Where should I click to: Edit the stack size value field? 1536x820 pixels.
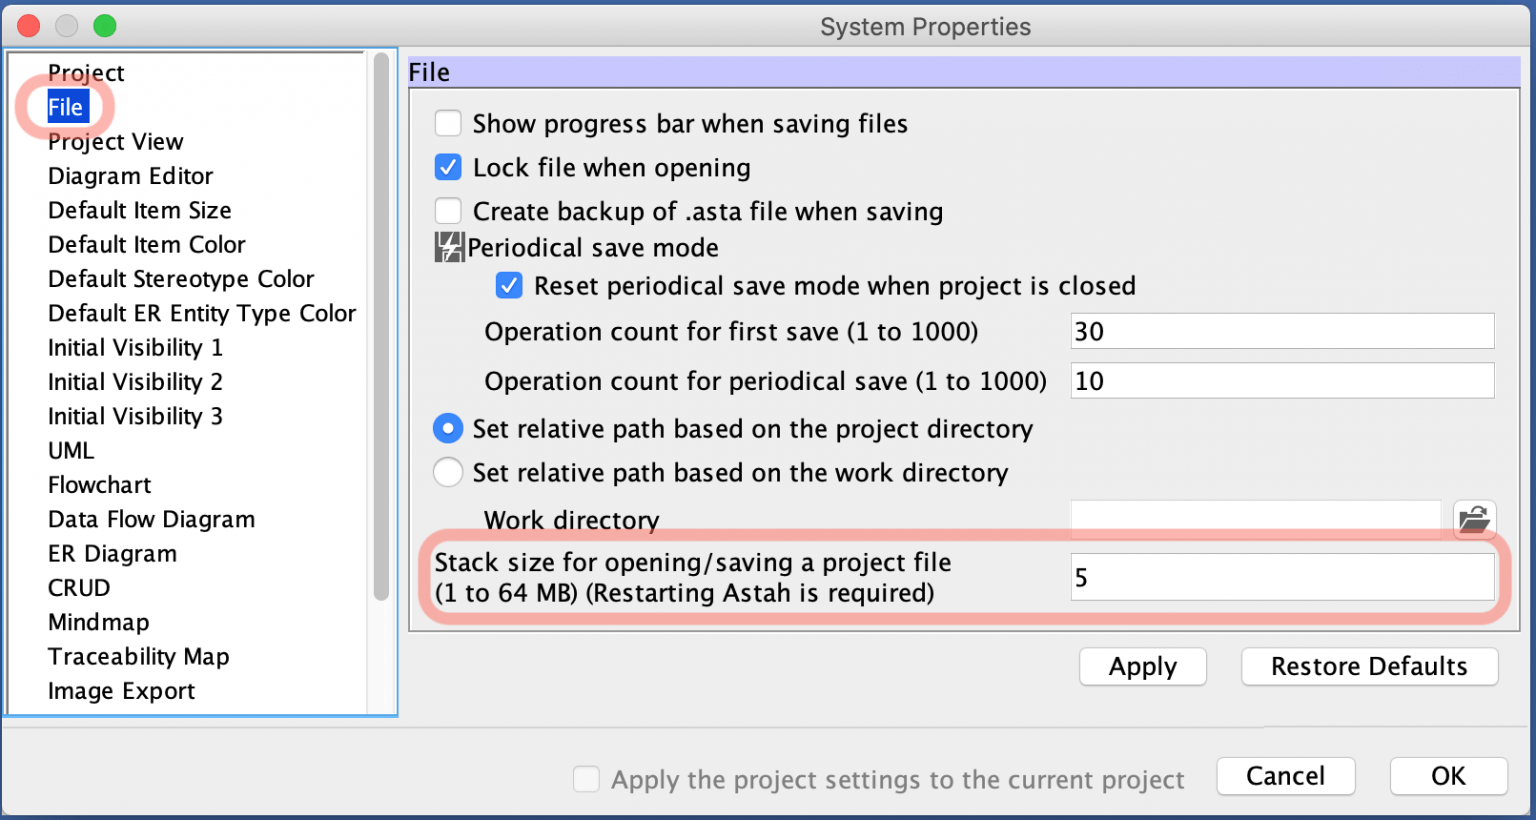click(1281, 577)
